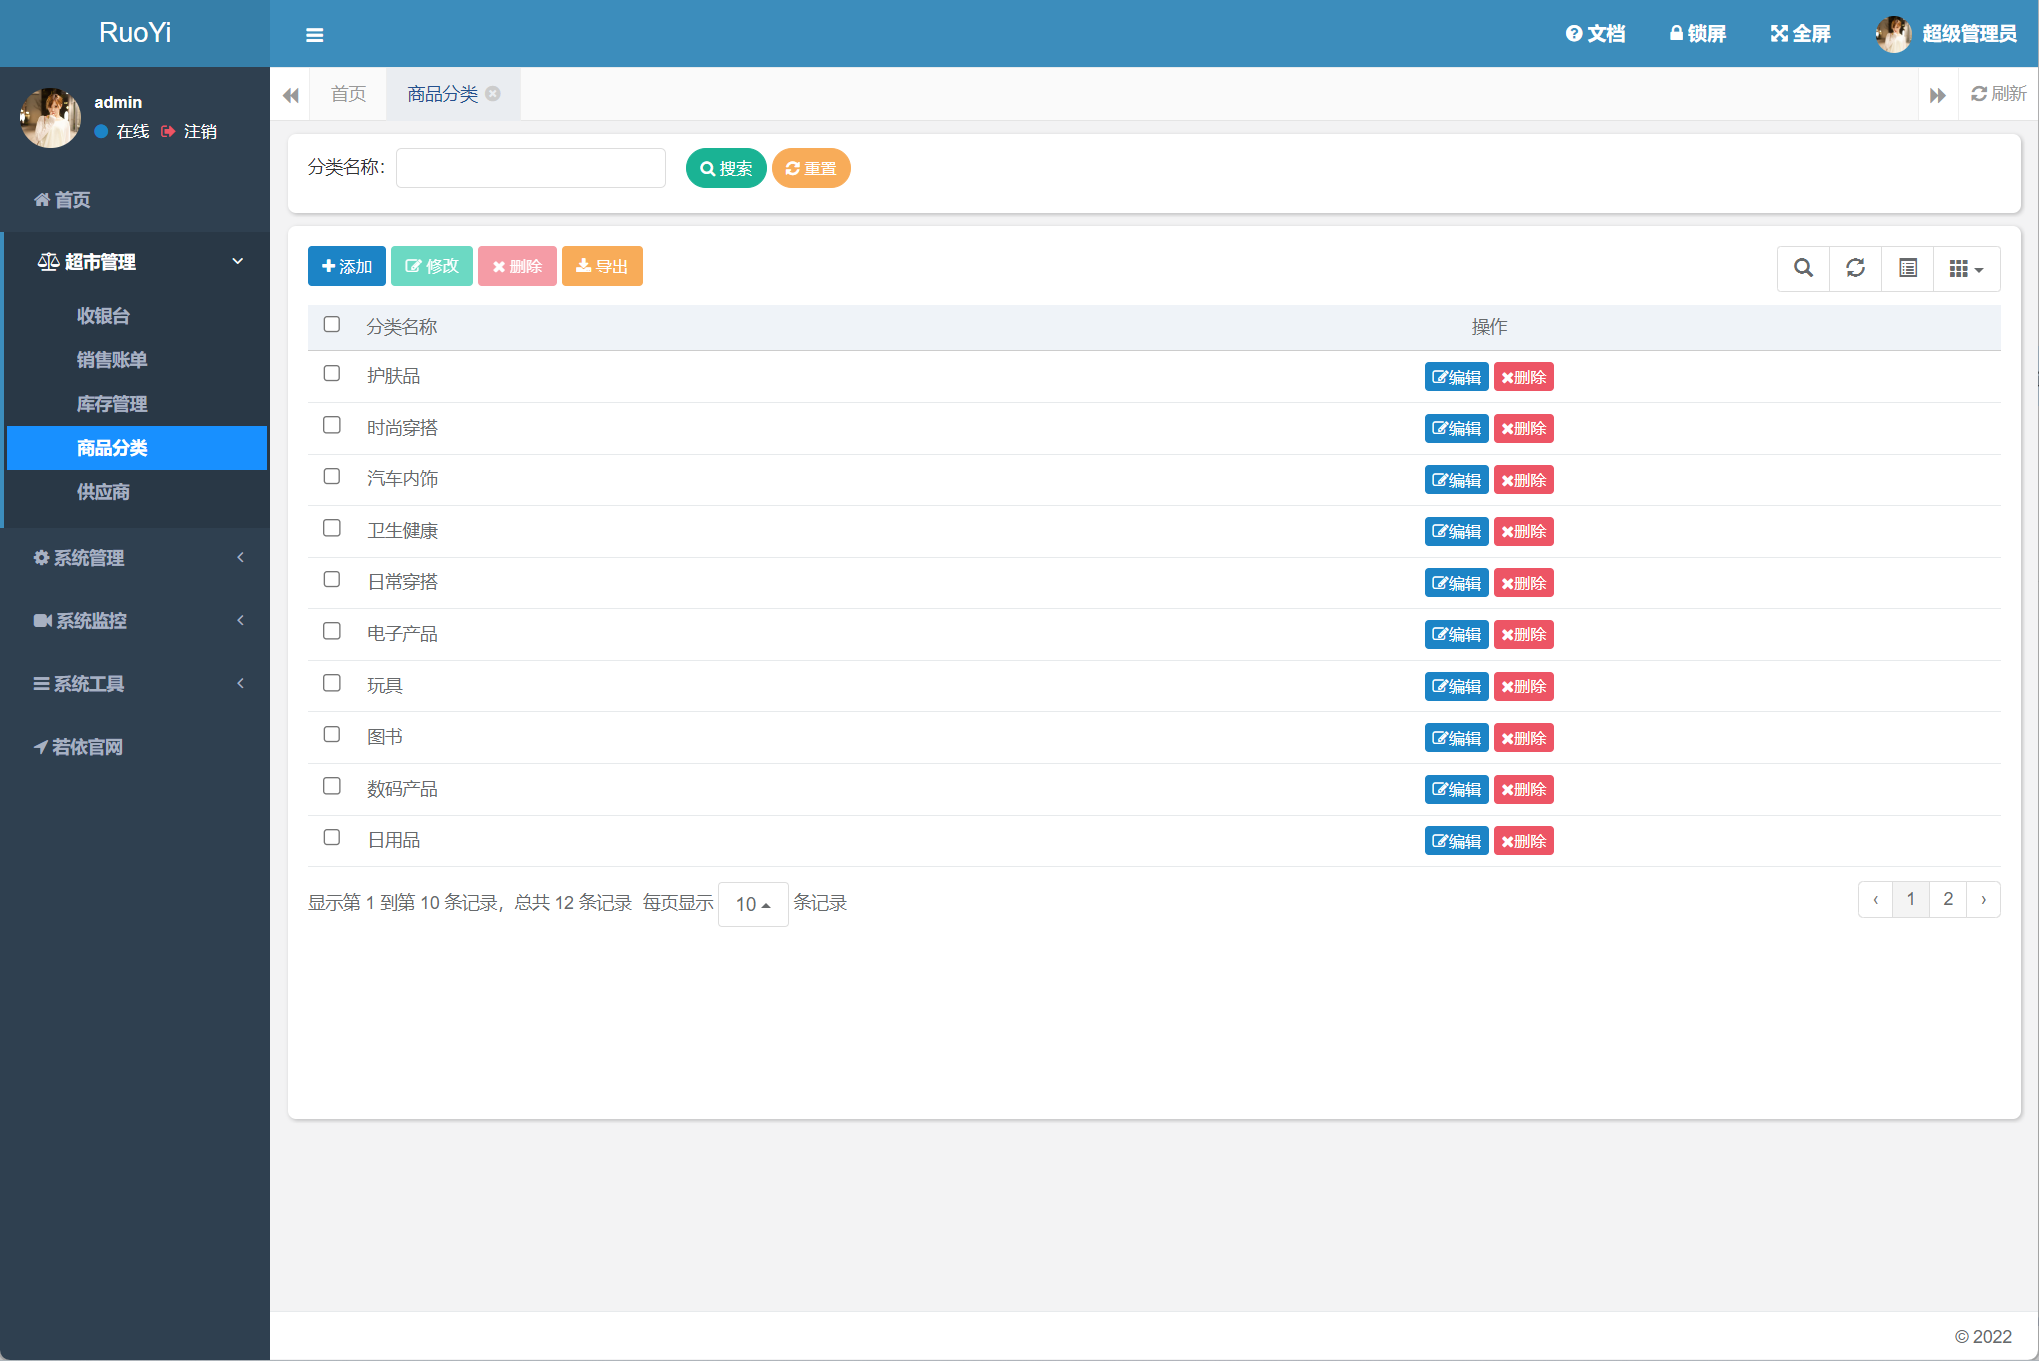Close the 商品分类 tab
Screen dimensions: 2039x1361
click(x=493, y=94)
